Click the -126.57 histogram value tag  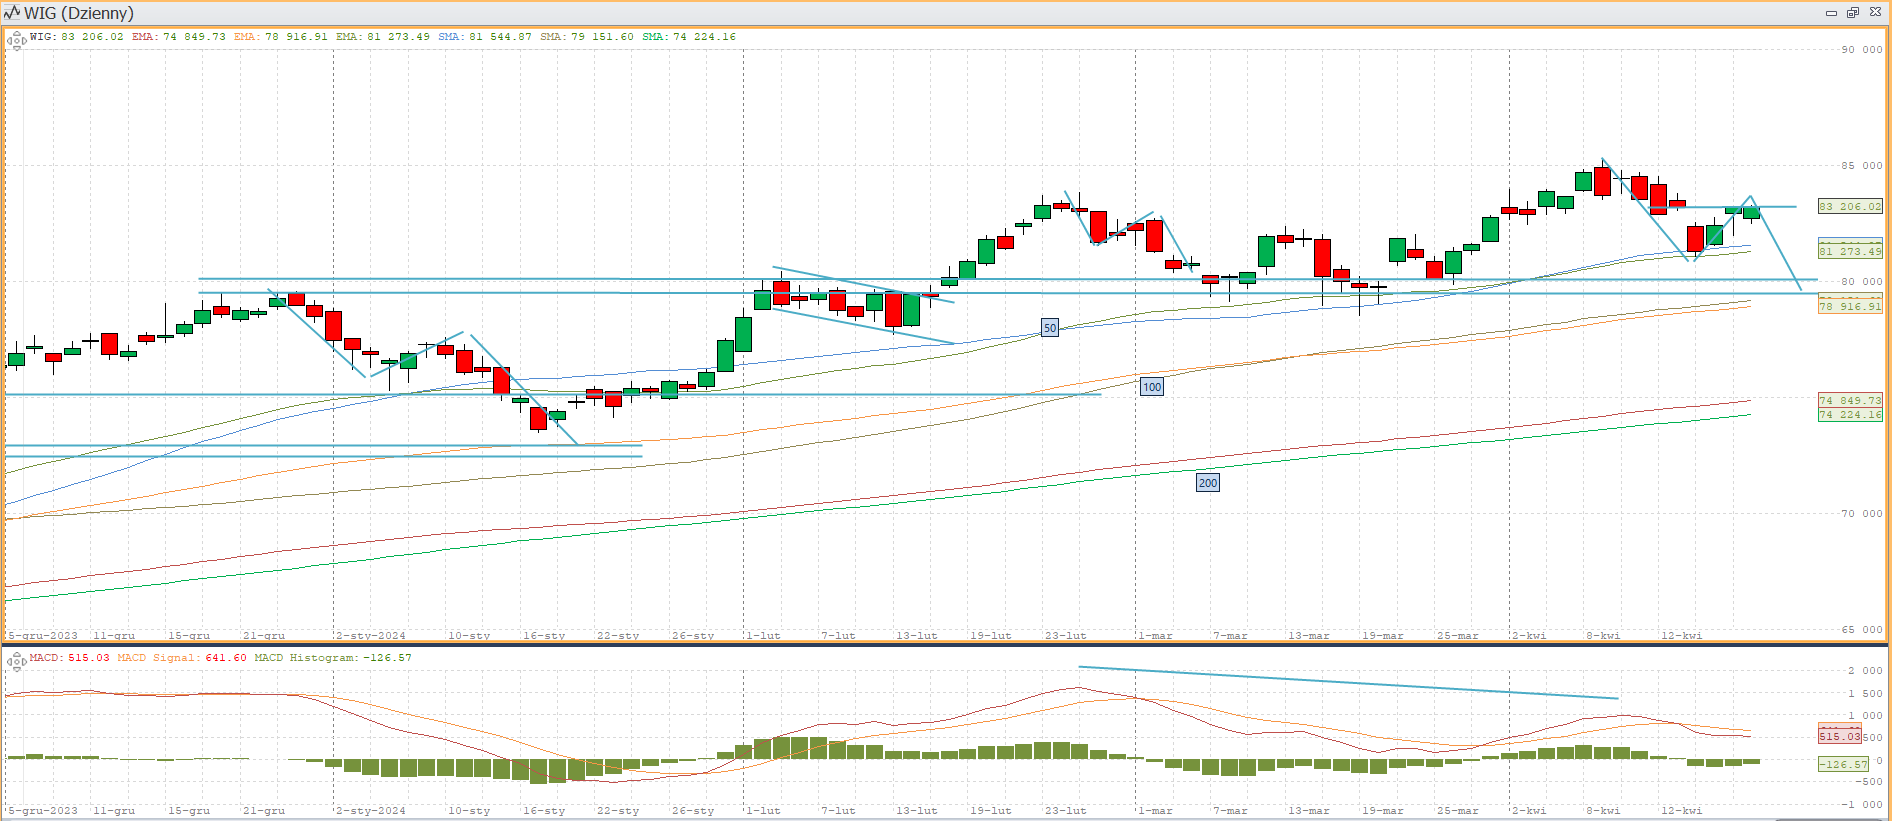(x=1843, y=764)
